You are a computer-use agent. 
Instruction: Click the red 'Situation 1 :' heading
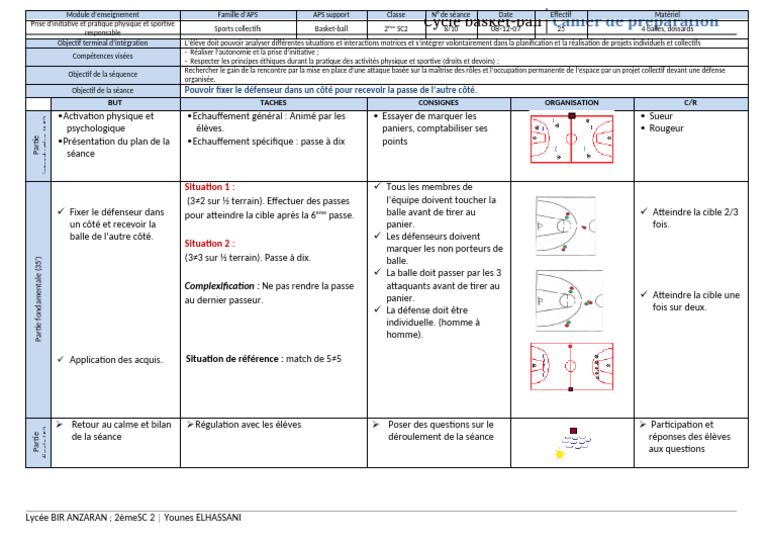(x=209, y=187)
